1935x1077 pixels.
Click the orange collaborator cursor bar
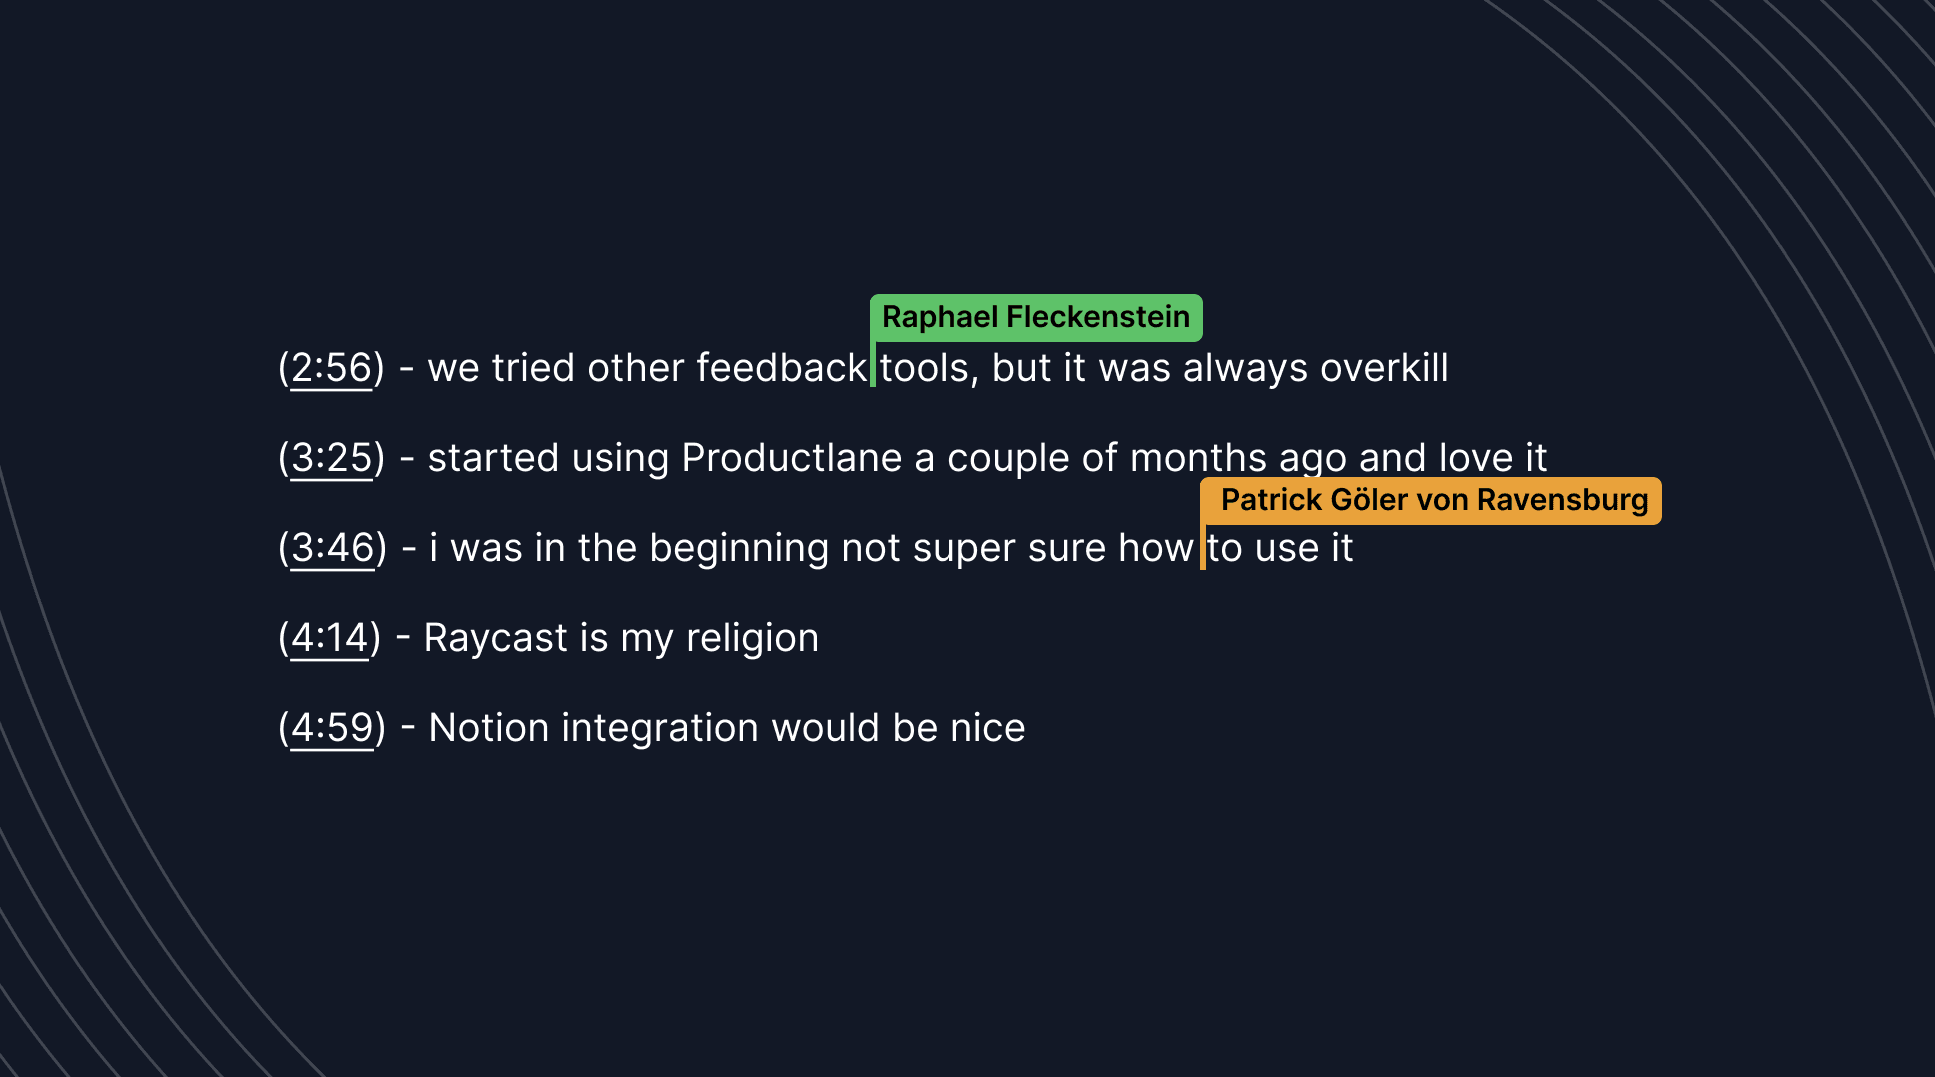1202,548
